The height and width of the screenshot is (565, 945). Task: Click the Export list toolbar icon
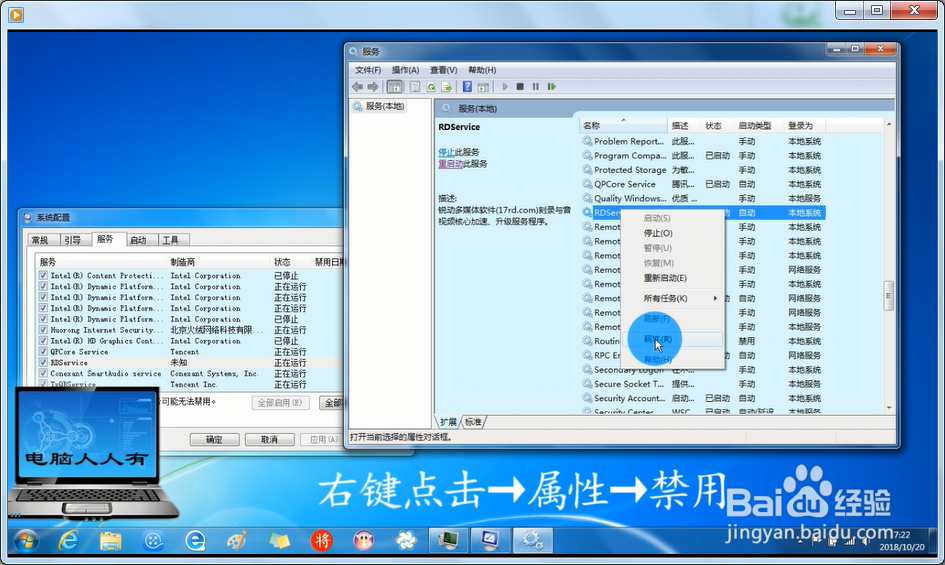tap(447, 87)
